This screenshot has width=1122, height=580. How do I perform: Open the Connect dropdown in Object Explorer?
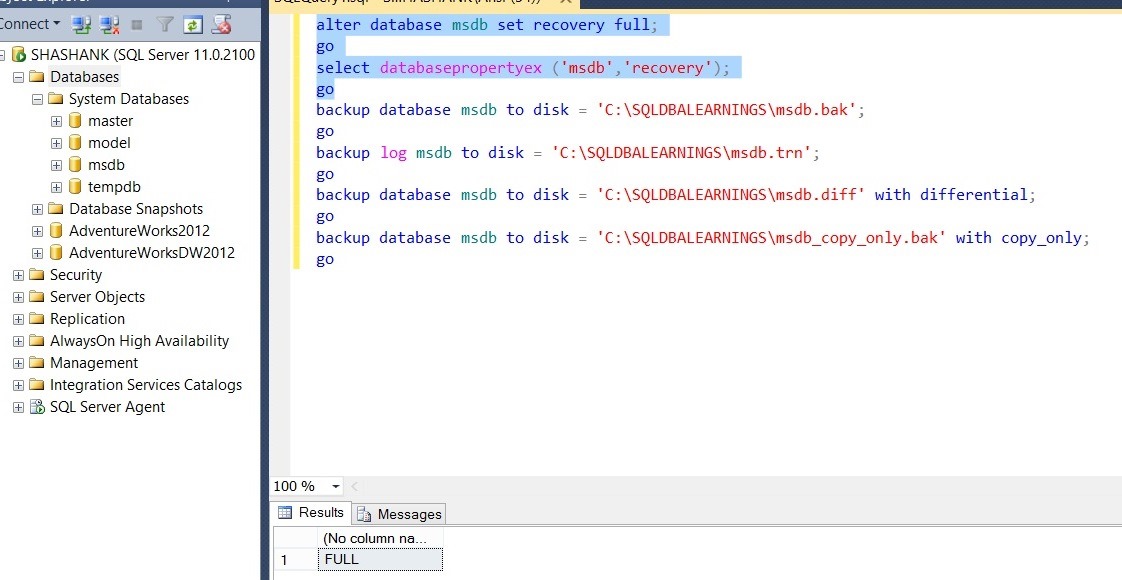29,24
